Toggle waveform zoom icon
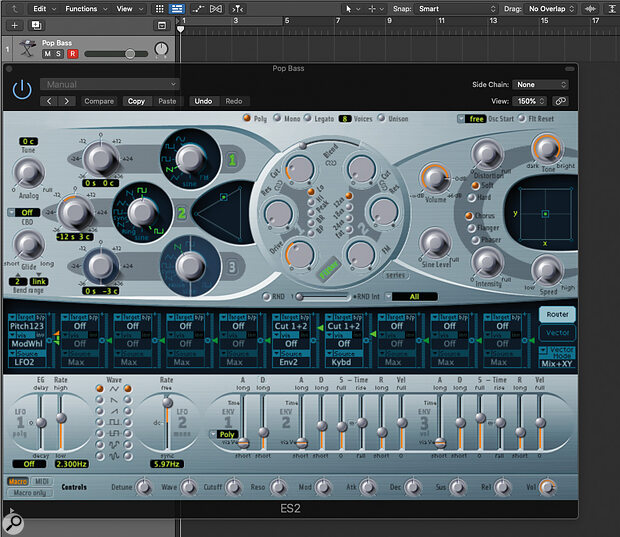The height and width of the screenshot is (537, 620). pyautogui.click(x=590, y=9)
